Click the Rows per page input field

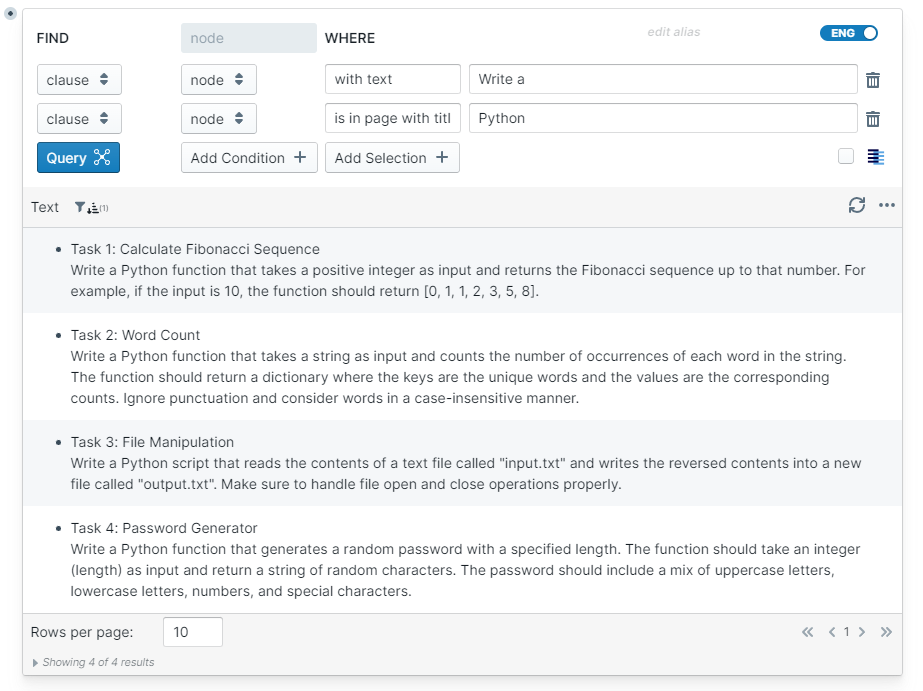tap(192, 632)
